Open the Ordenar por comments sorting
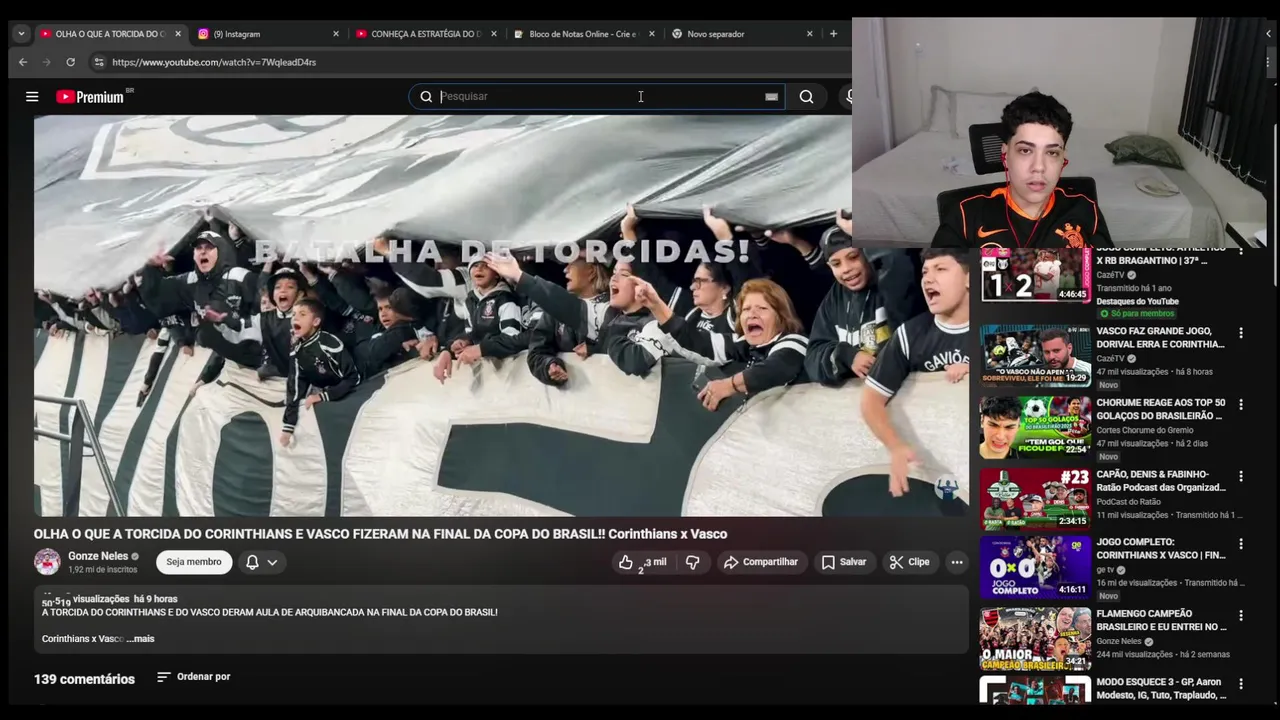 tap(194, 677)
